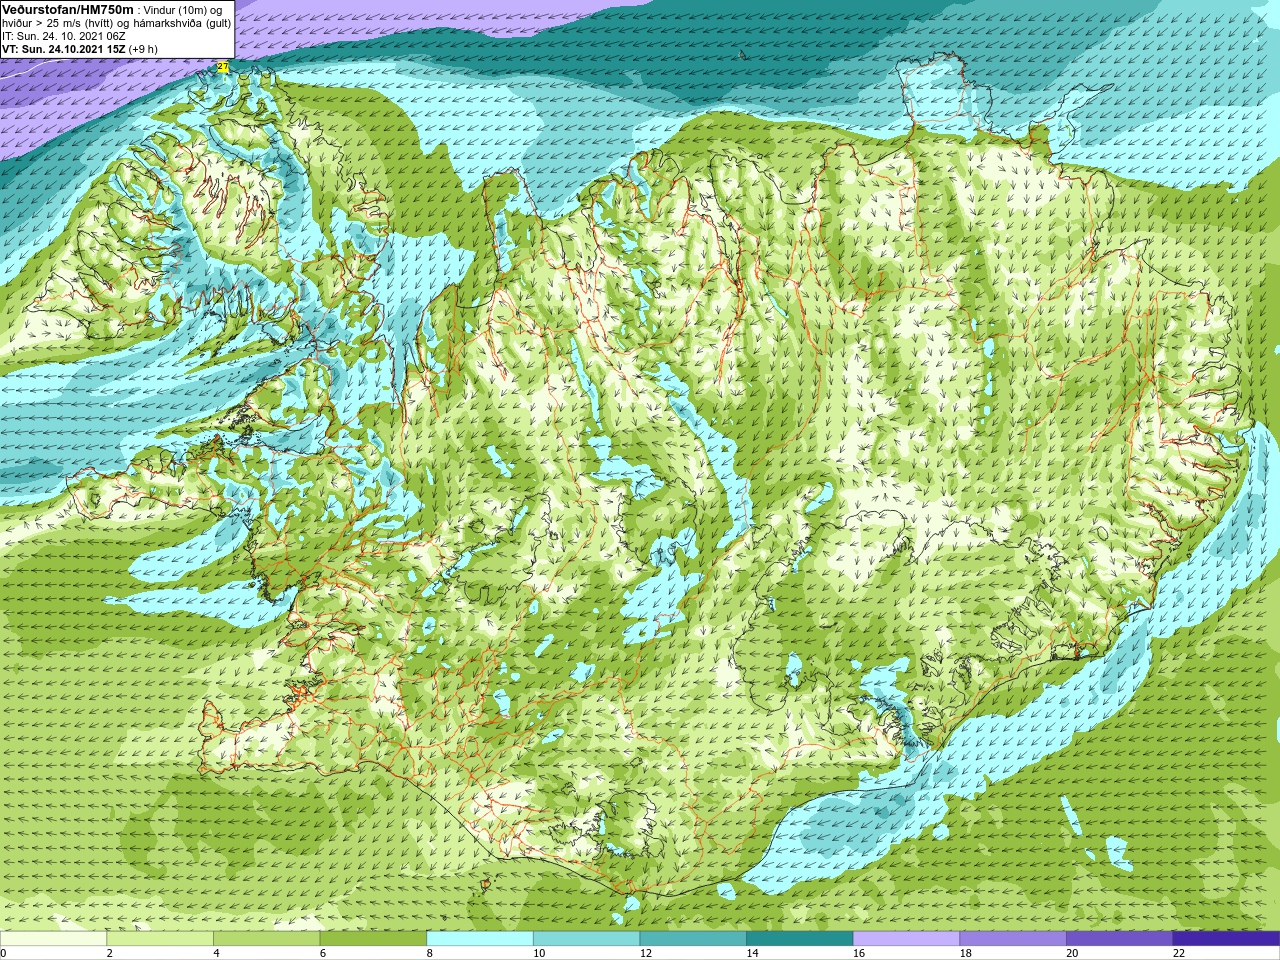The width and height of the screenshot is (1280, 960).
Task: Select the 12–14 m/s teal legend swatch
Action: point(693,939)
